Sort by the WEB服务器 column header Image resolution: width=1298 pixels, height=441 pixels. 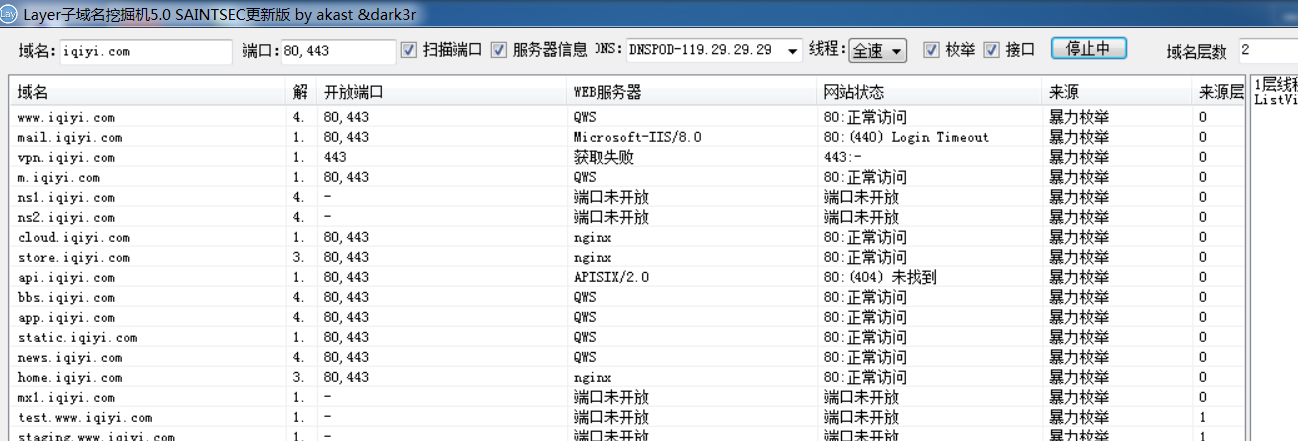tap(691, 92)
